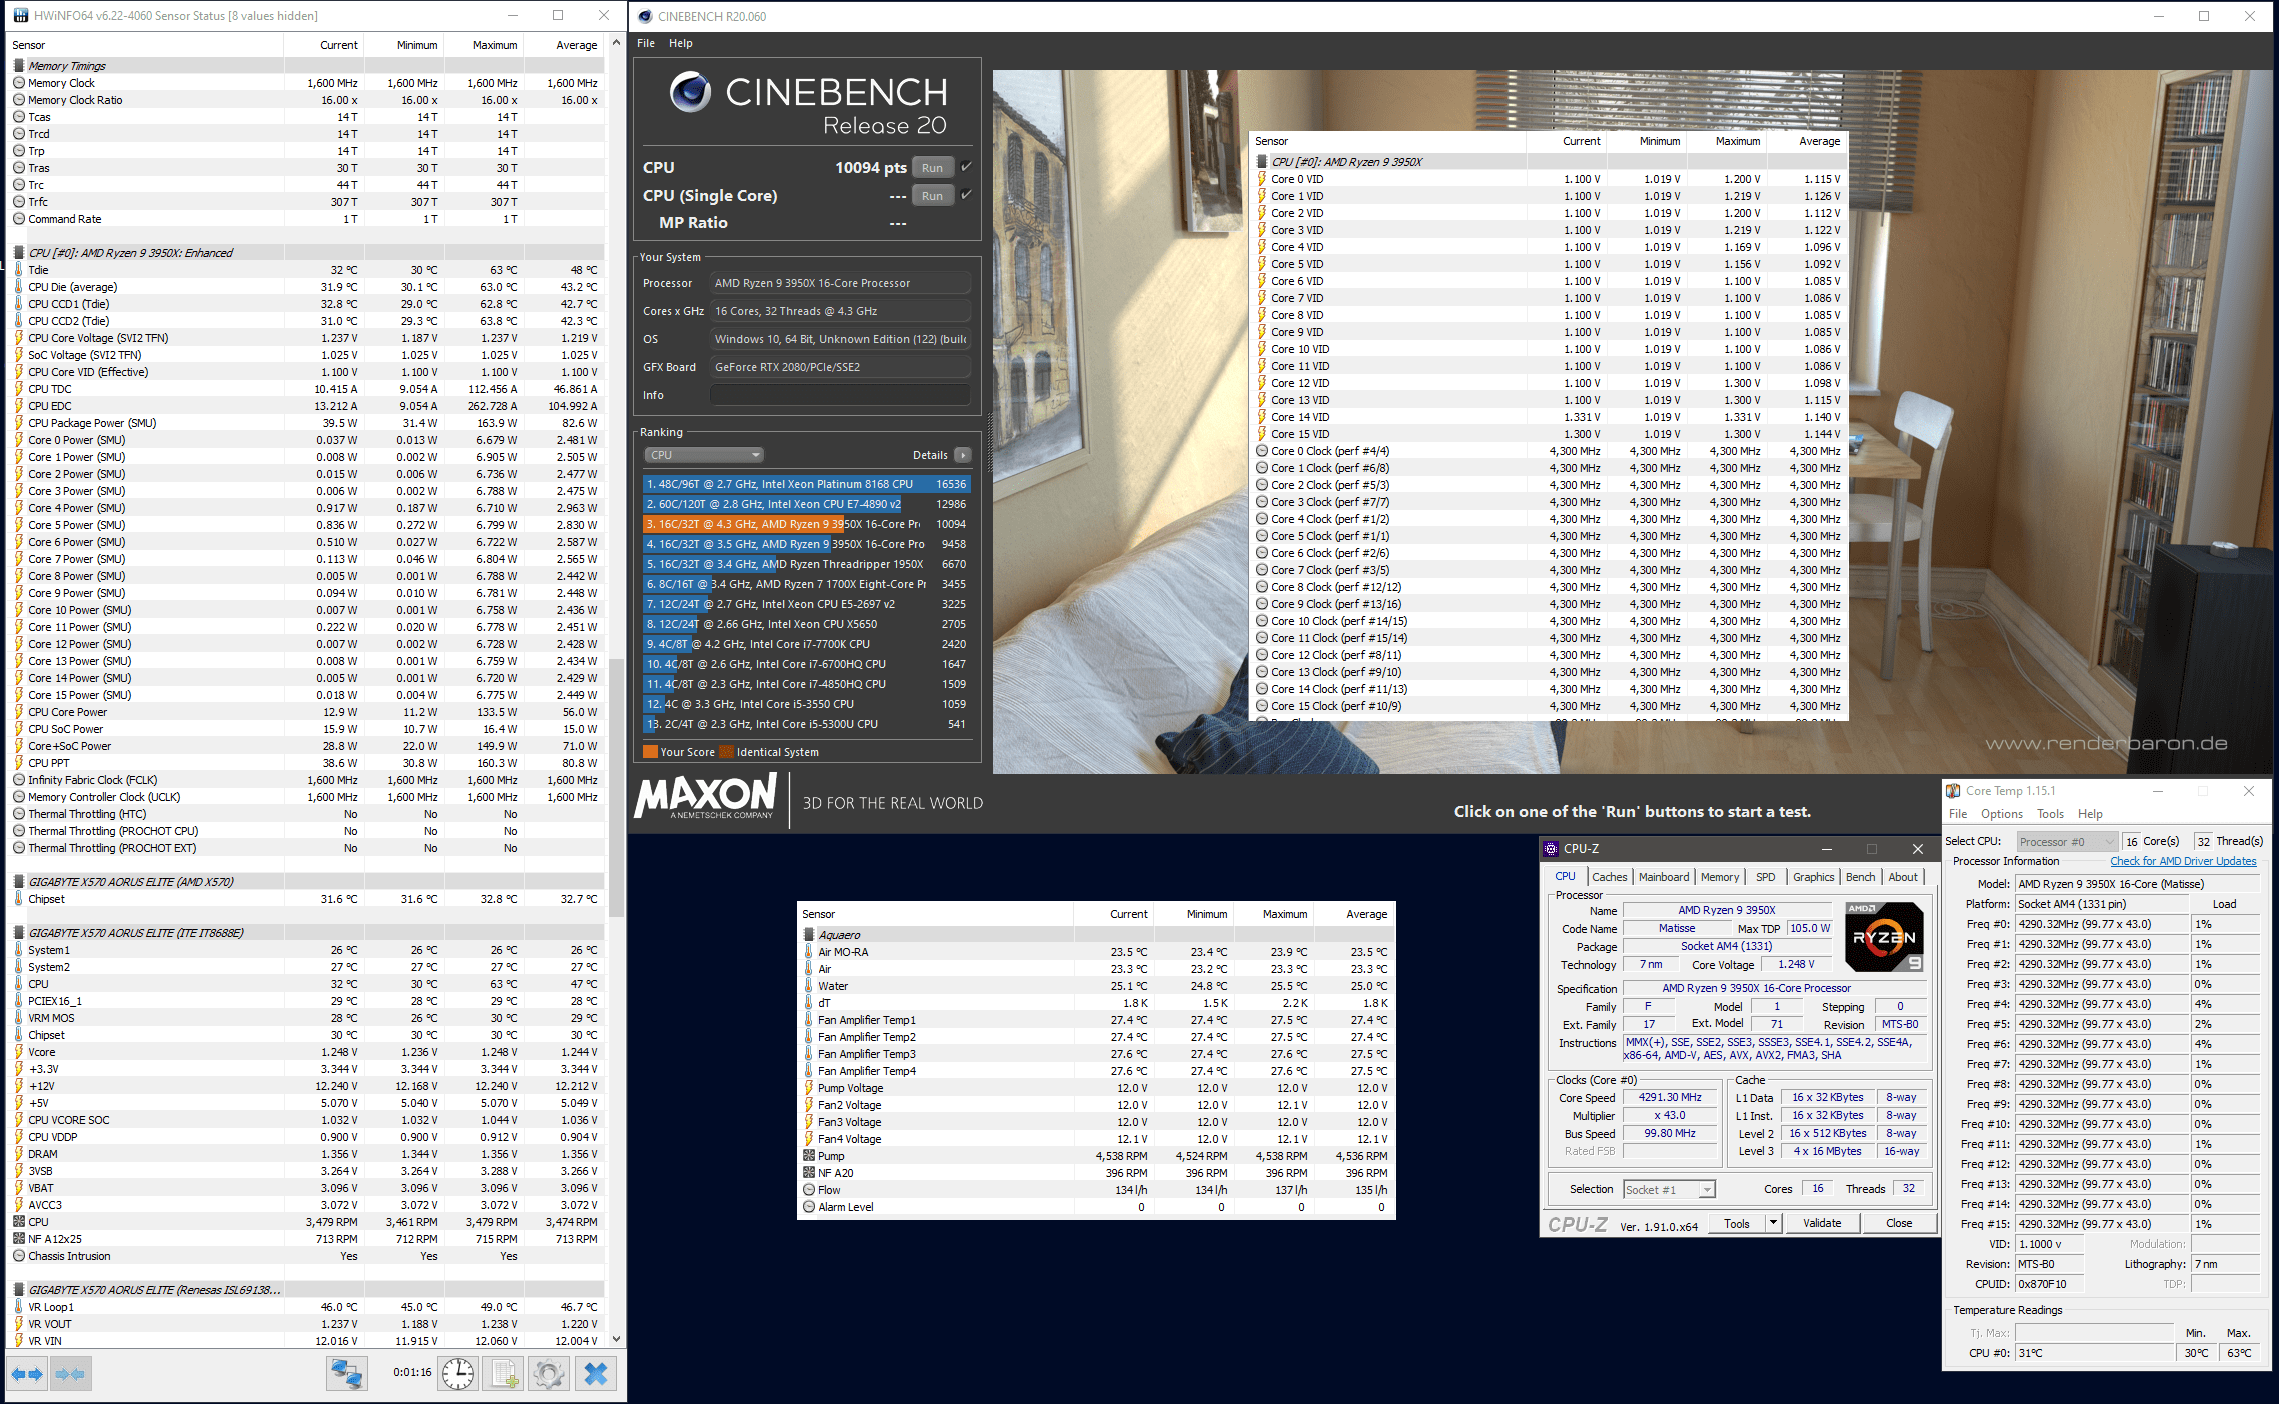Switch to the About tab in CPU-Z
2279x1404 pixels.
click(1903, 877)
